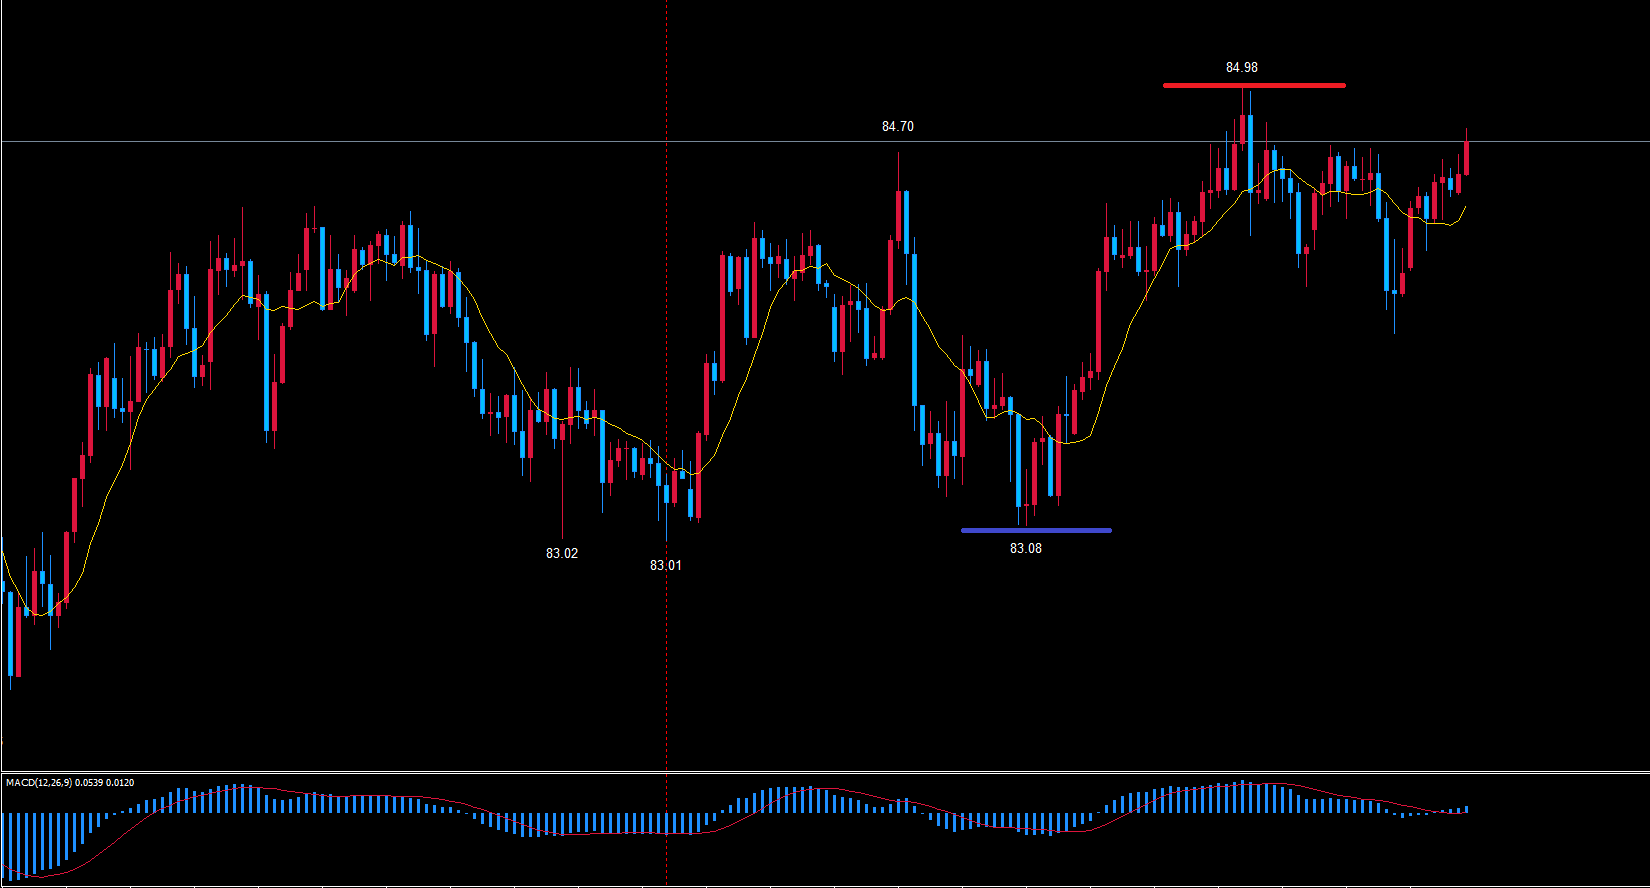Screen dimensions: 1650x888
Task: Select the red resistance line below 84.98
Action: coord(1254,85)
